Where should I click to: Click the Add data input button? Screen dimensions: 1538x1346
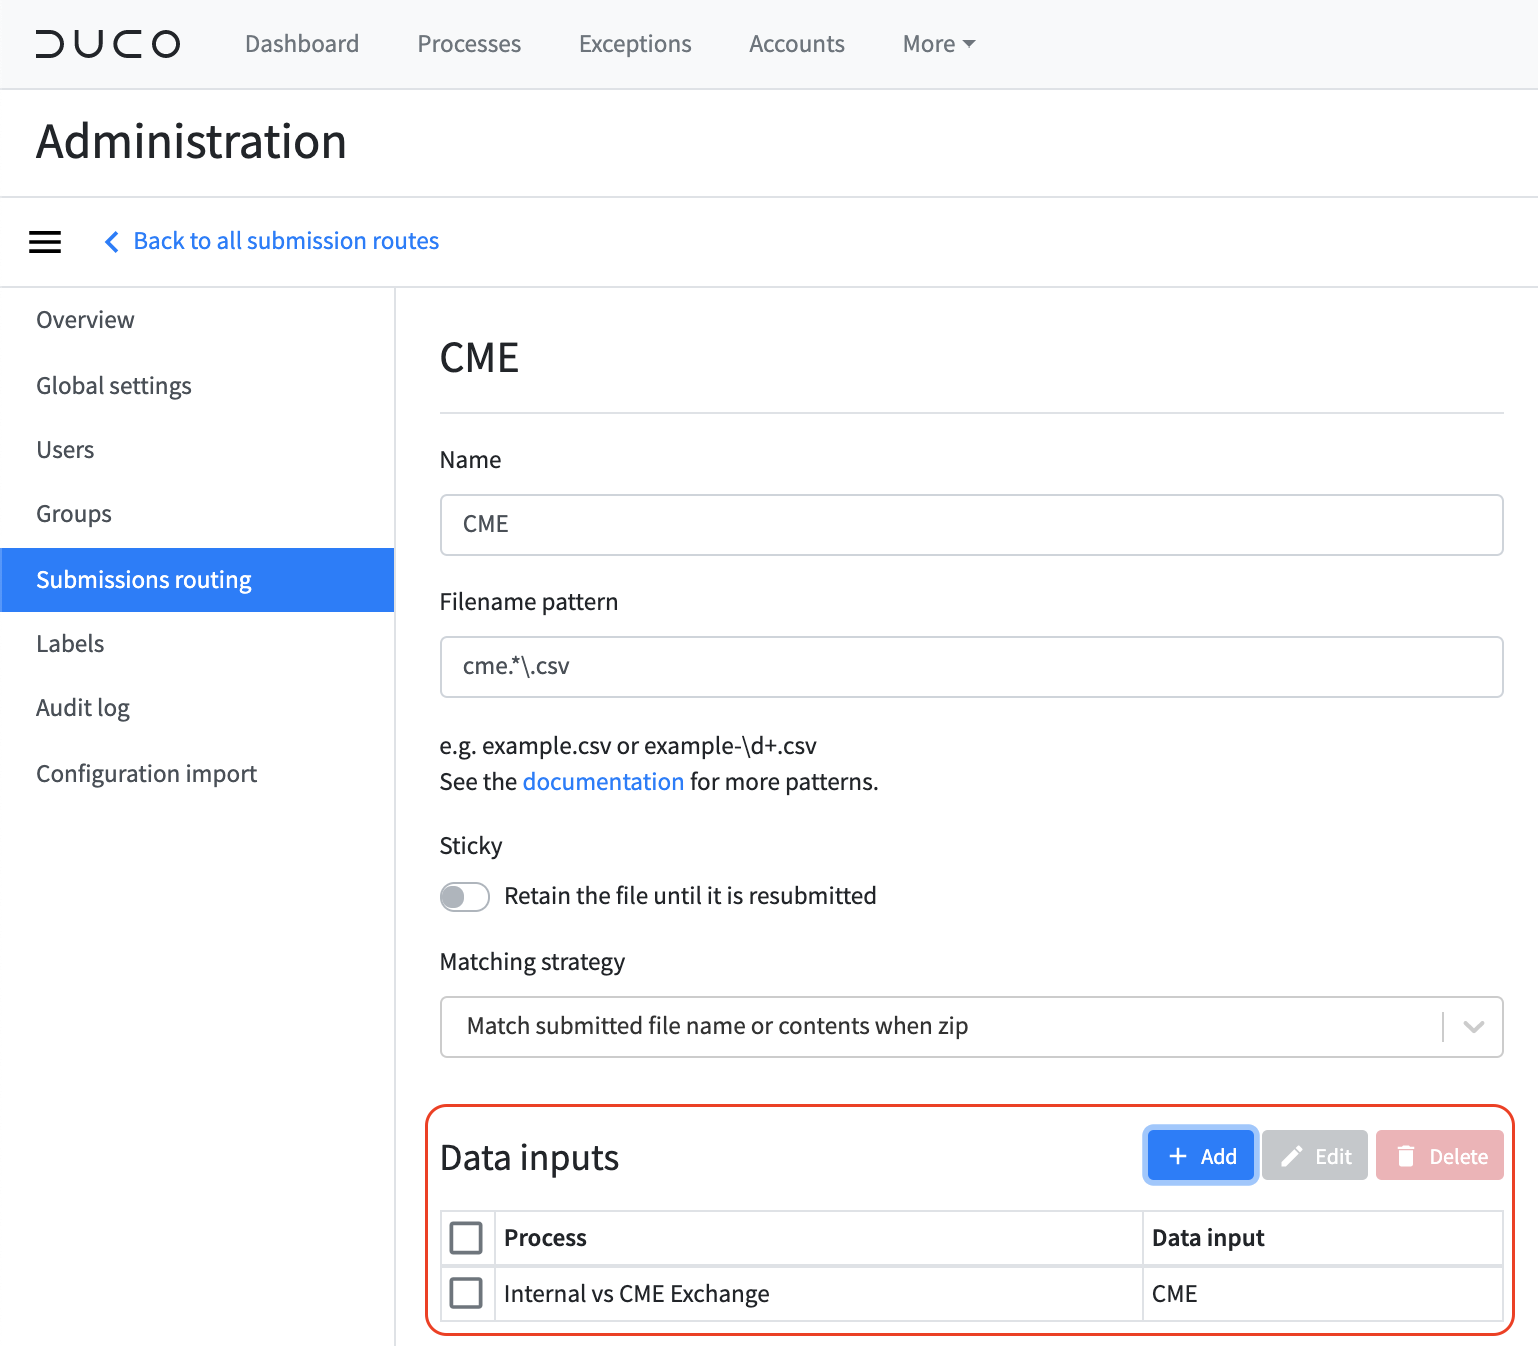[x=1200, y=1156]
